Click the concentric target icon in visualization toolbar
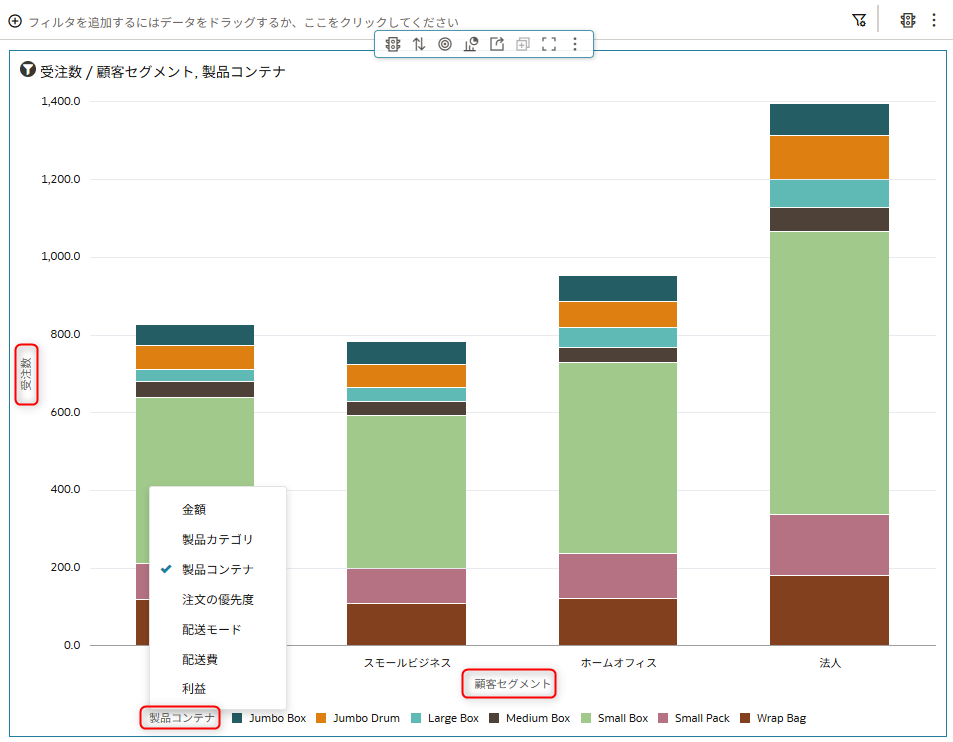The width and height of the screenshot is (953, 742). [445, 44]
